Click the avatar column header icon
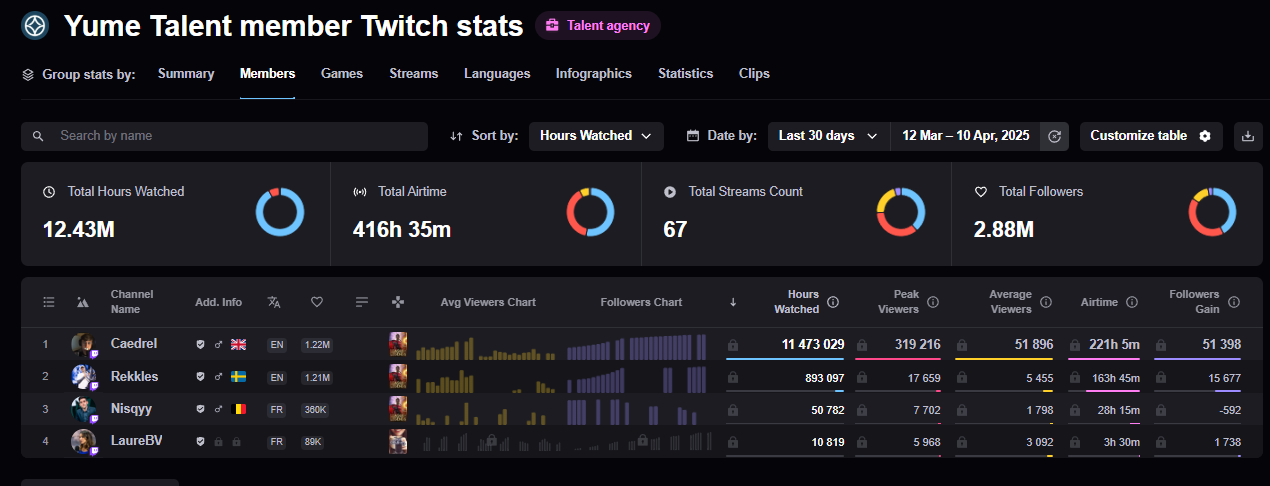 (82, 302)
